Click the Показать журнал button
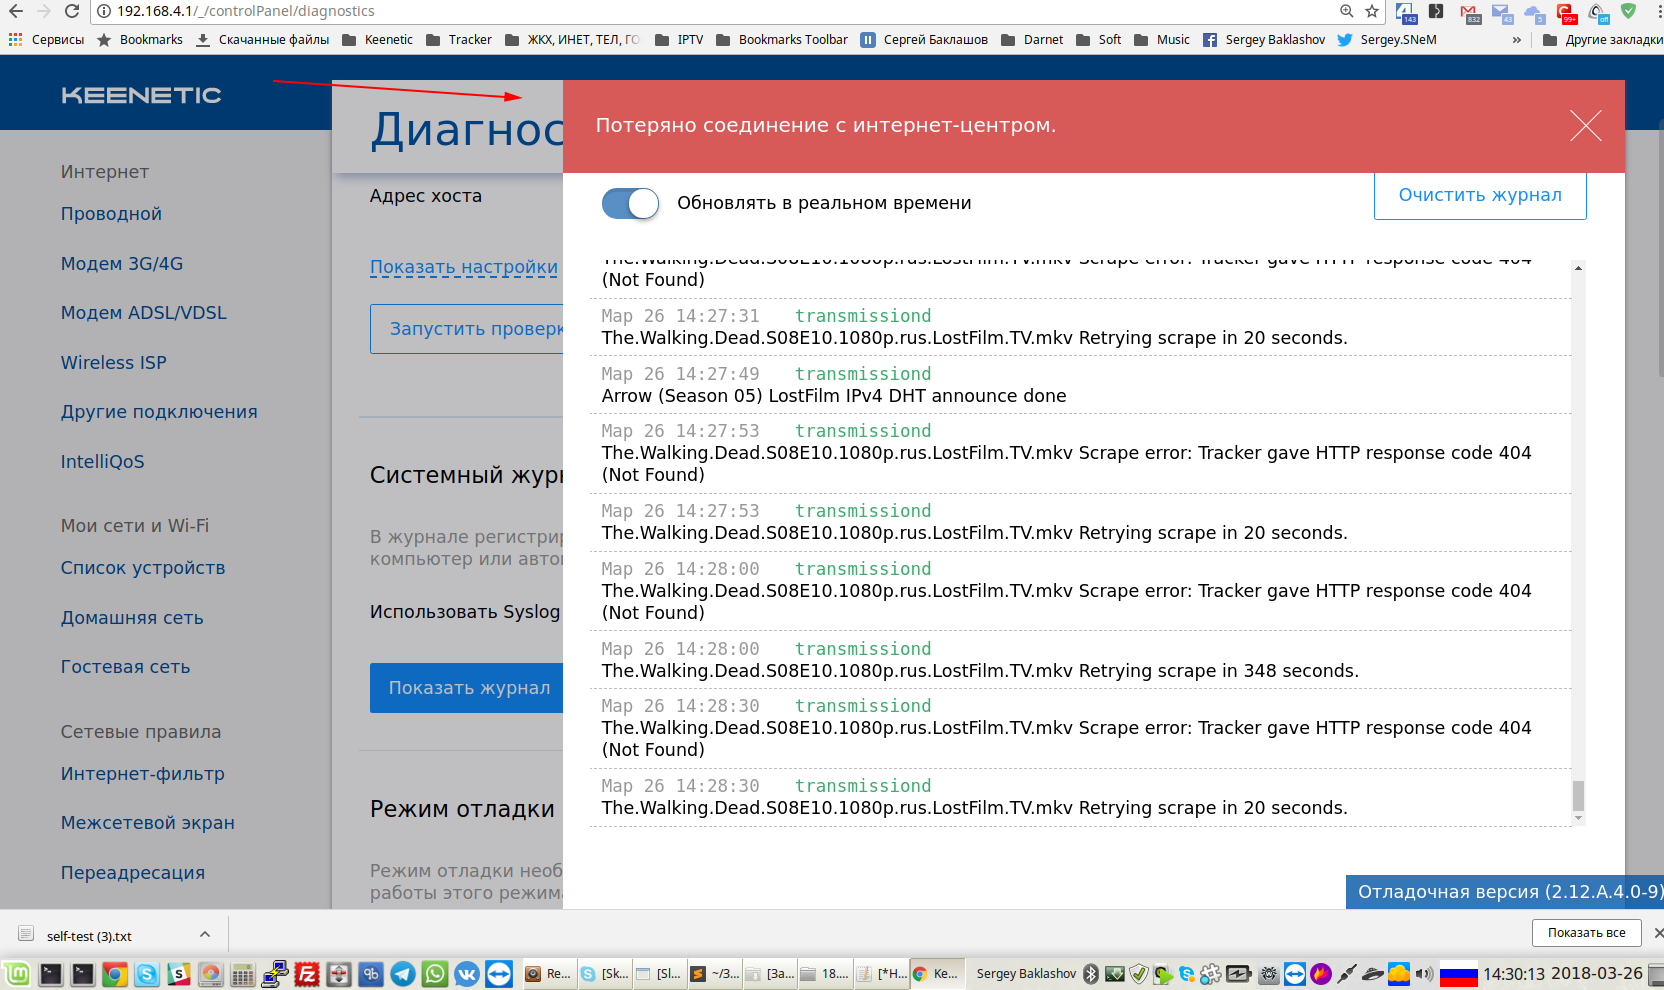Viewport: 1664px width, 990px height. pos(467,688)
